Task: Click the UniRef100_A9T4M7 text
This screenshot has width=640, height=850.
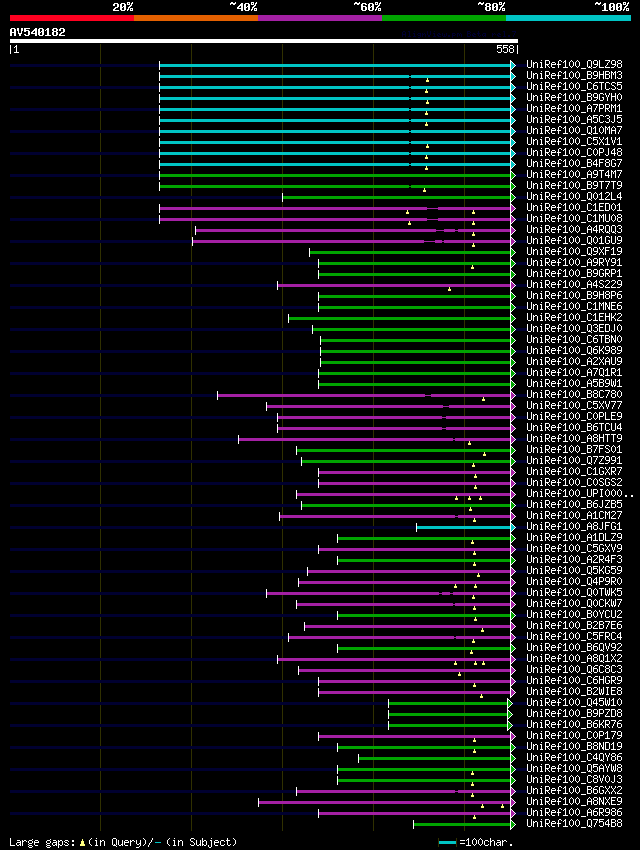Action: [x=574, y=175]
